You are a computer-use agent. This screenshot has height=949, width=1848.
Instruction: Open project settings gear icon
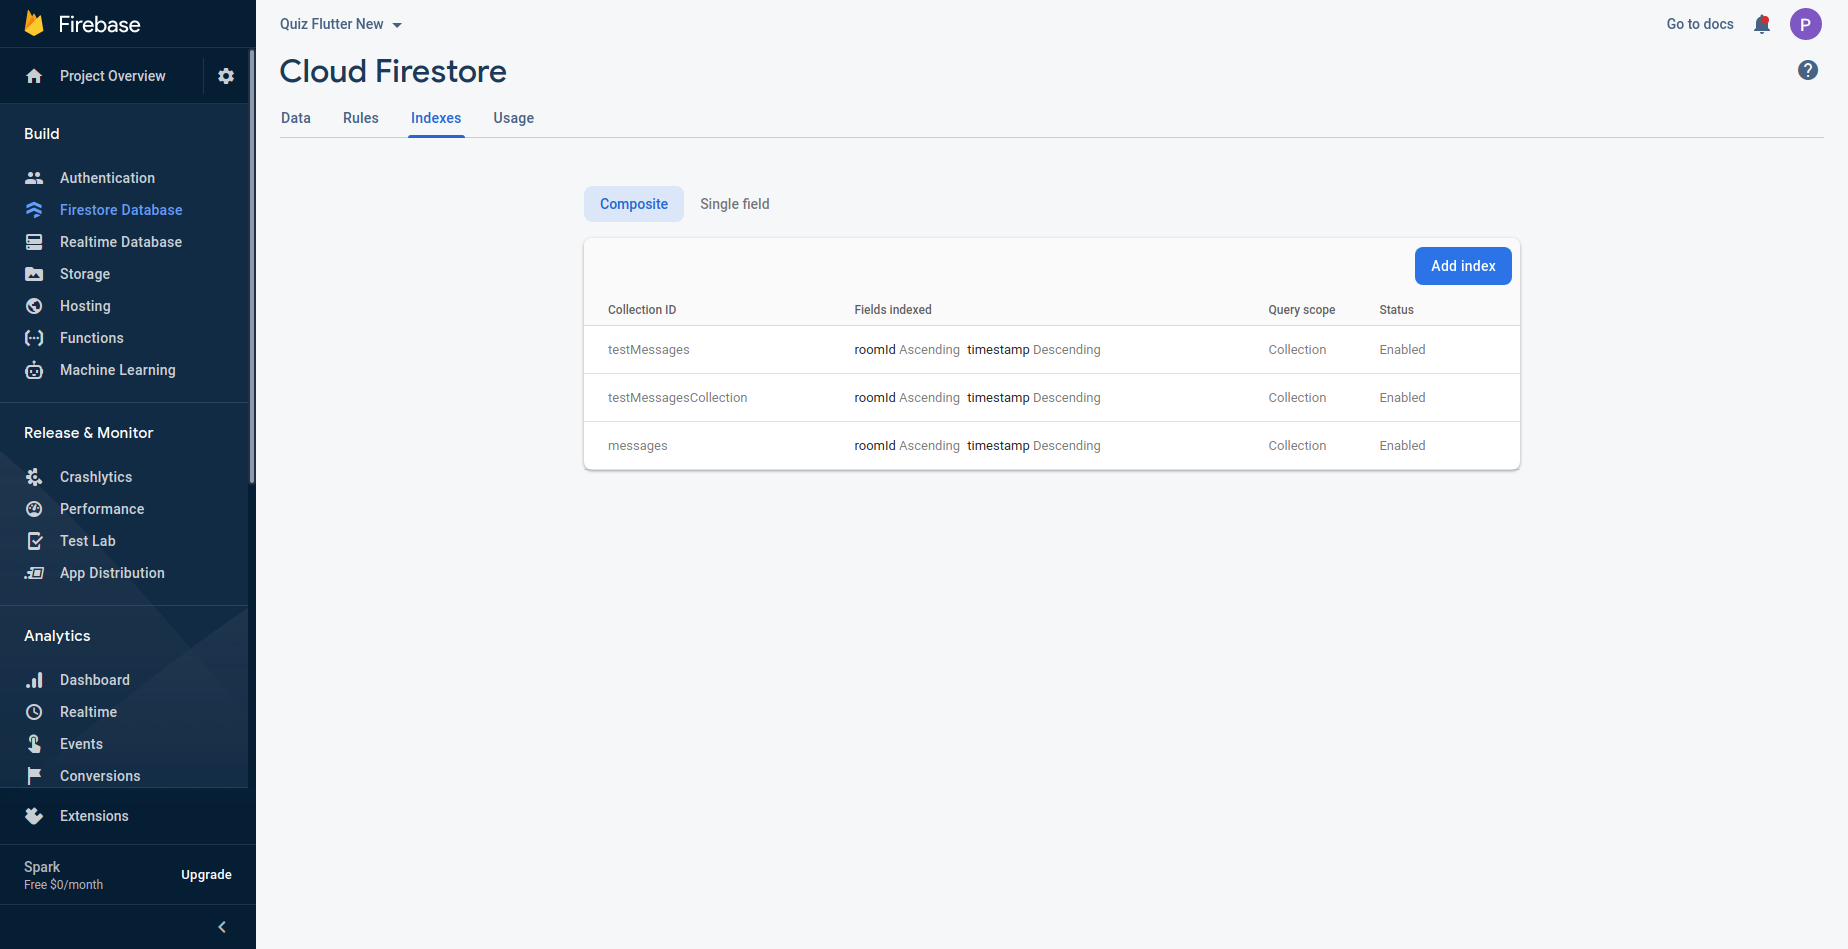(226, 76)
